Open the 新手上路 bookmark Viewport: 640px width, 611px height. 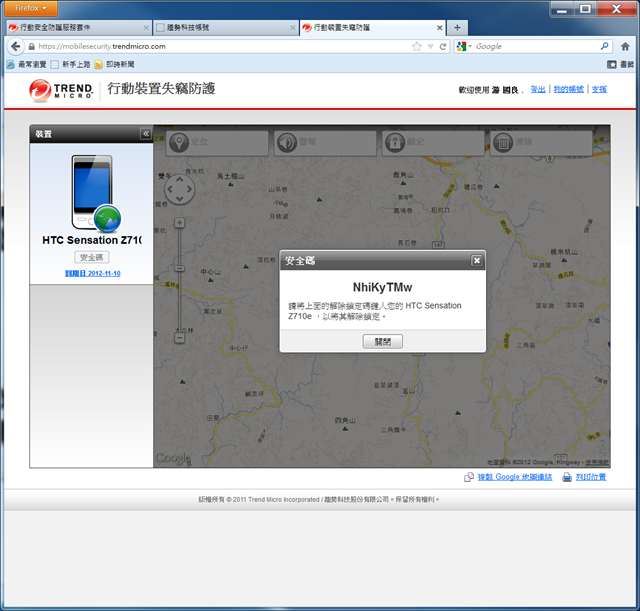pos(70,64)
